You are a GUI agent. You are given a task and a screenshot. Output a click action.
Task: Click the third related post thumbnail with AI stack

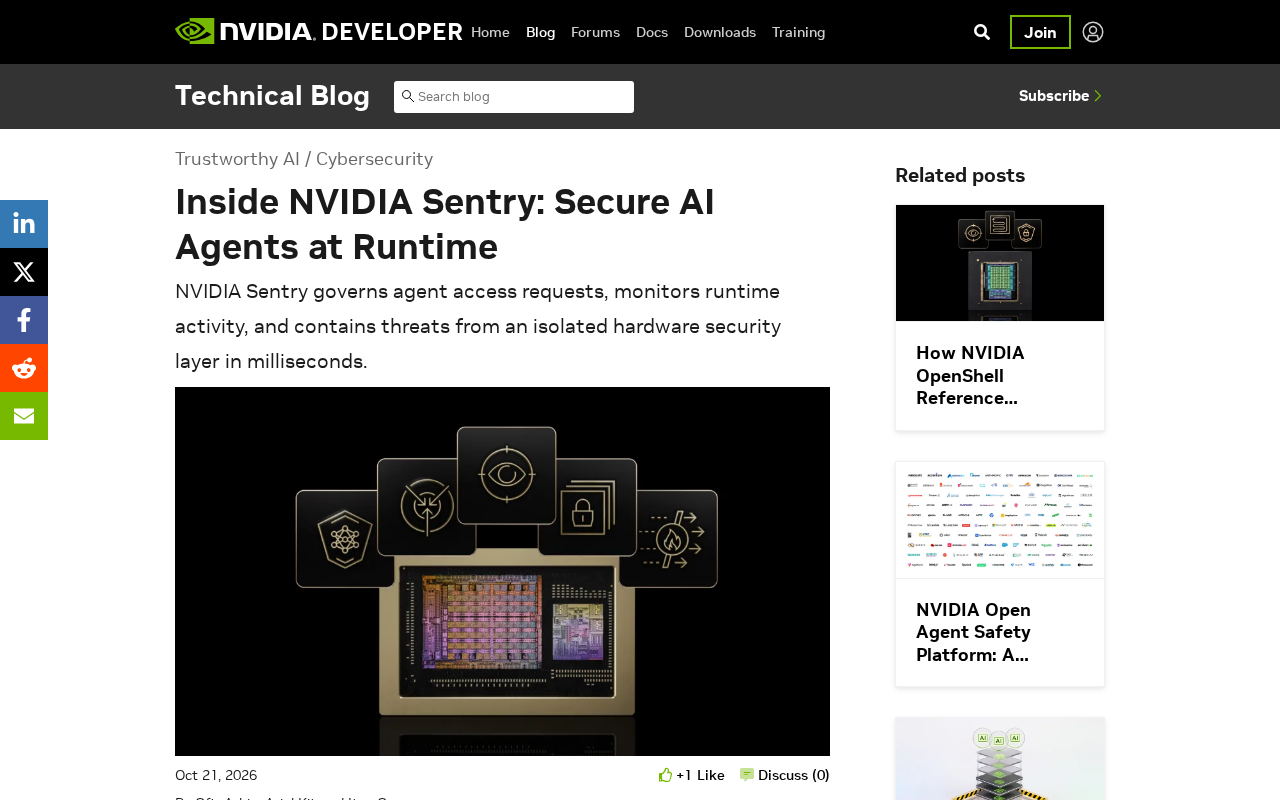(1000, 759)
